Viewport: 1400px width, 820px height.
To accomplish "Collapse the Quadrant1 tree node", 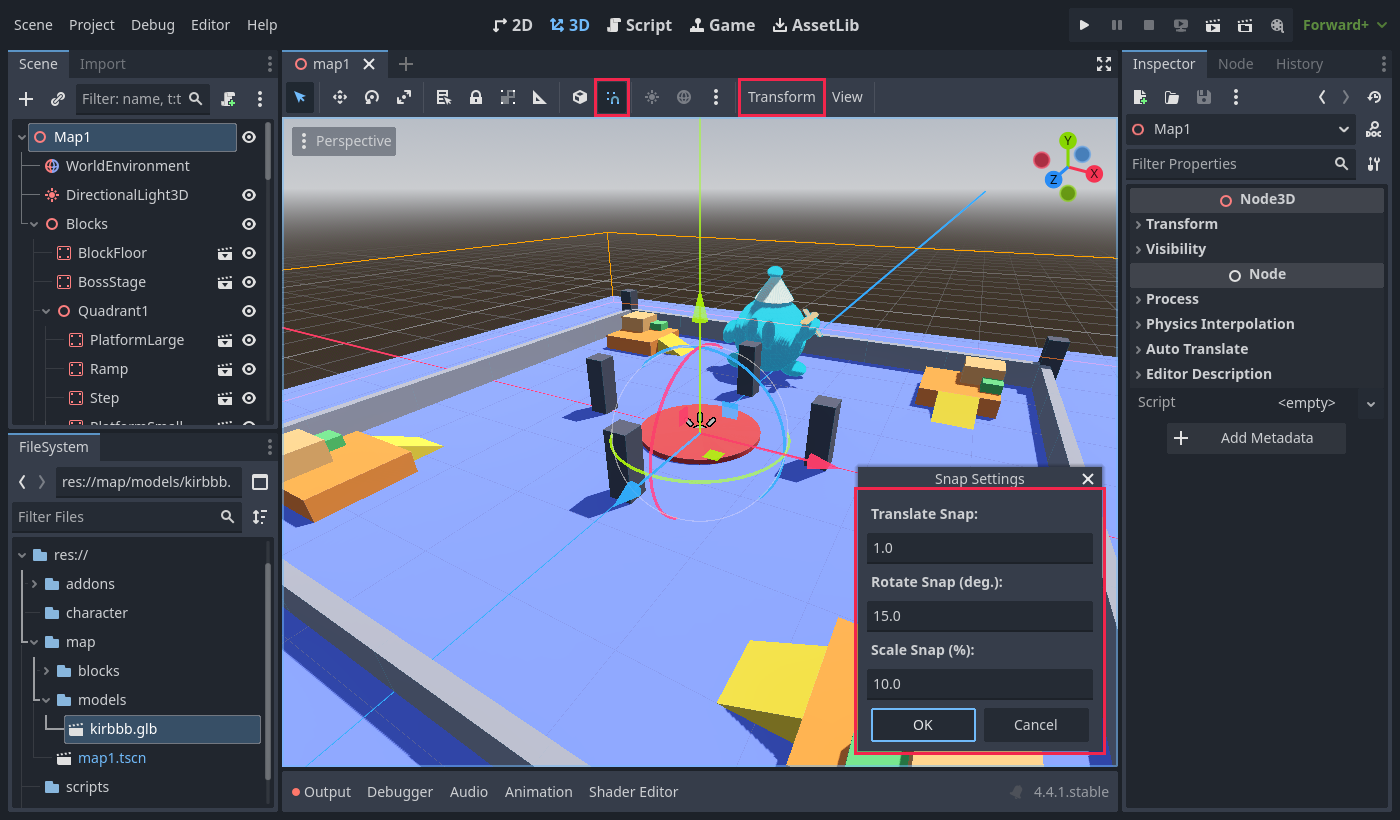I will pos(46,311).
